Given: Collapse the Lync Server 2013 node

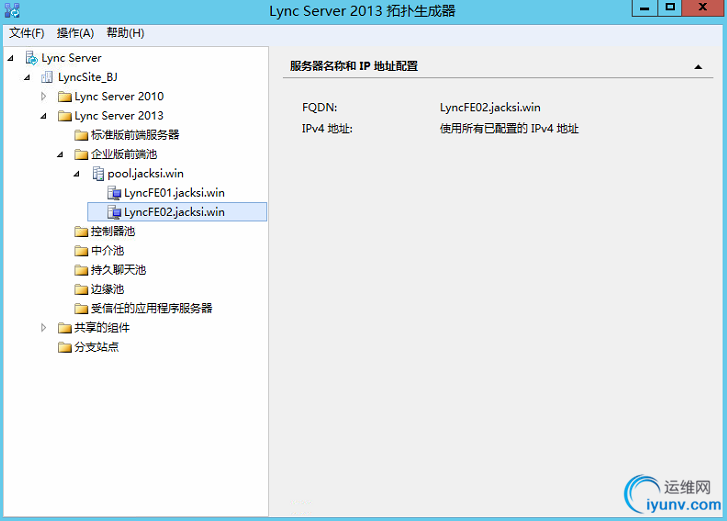Looking at the screenshot, I should pyautogui.click(x=44, y=116).
